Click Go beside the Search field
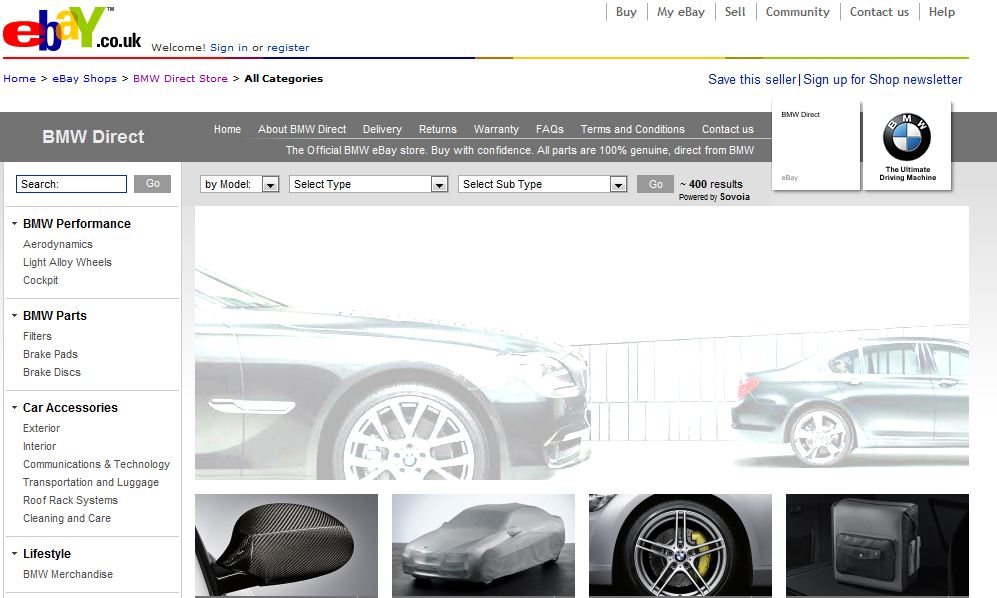 [x=153, y=184]
